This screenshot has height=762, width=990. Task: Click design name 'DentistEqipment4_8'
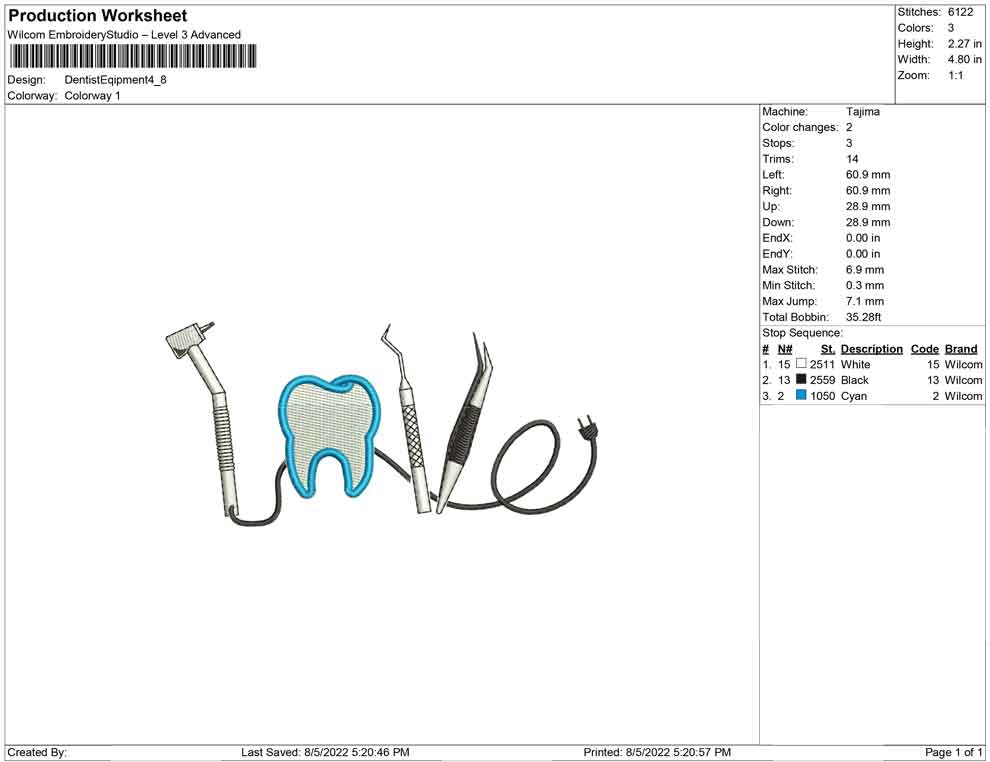click(x=116, y=80)
